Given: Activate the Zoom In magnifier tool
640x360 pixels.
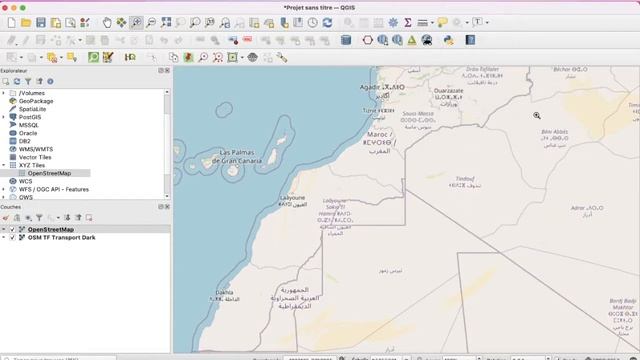Looking at the screenshot, I should [136, 22].
